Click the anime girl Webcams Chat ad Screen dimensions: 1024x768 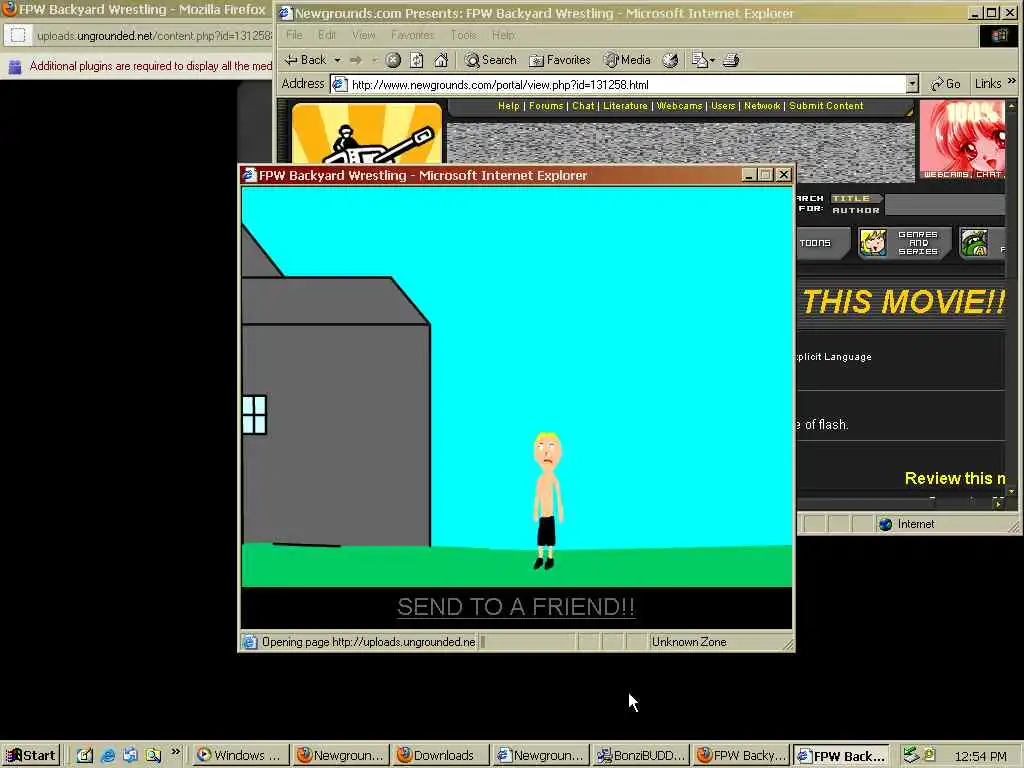click(962, 140)
